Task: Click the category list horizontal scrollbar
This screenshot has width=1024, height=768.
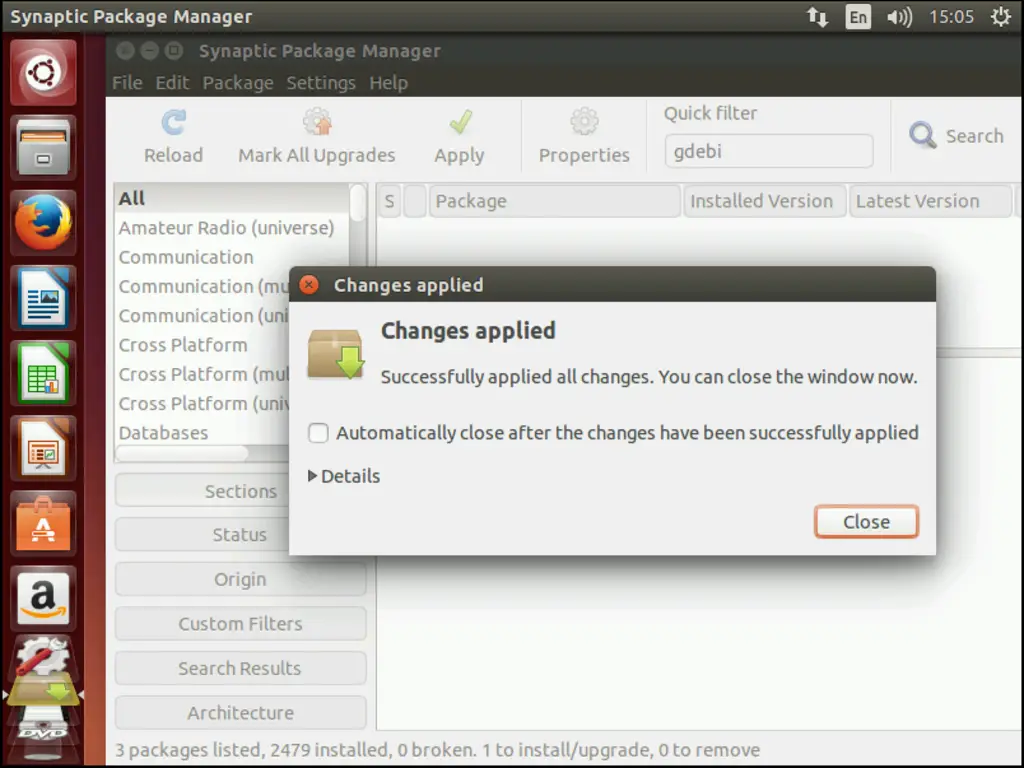Action: pos(182,453)
